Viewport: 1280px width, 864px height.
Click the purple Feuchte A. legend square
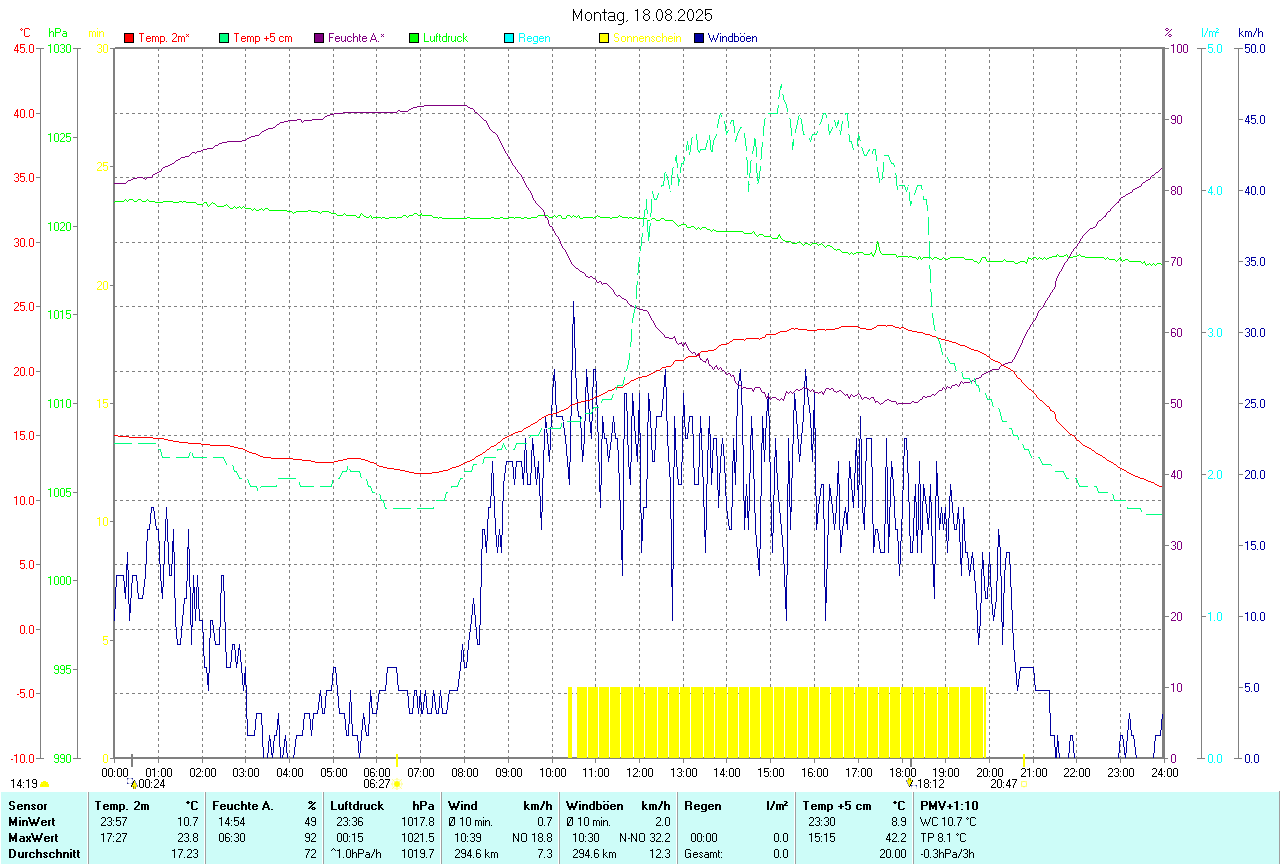pyautogui.click(x=319, y=38)
